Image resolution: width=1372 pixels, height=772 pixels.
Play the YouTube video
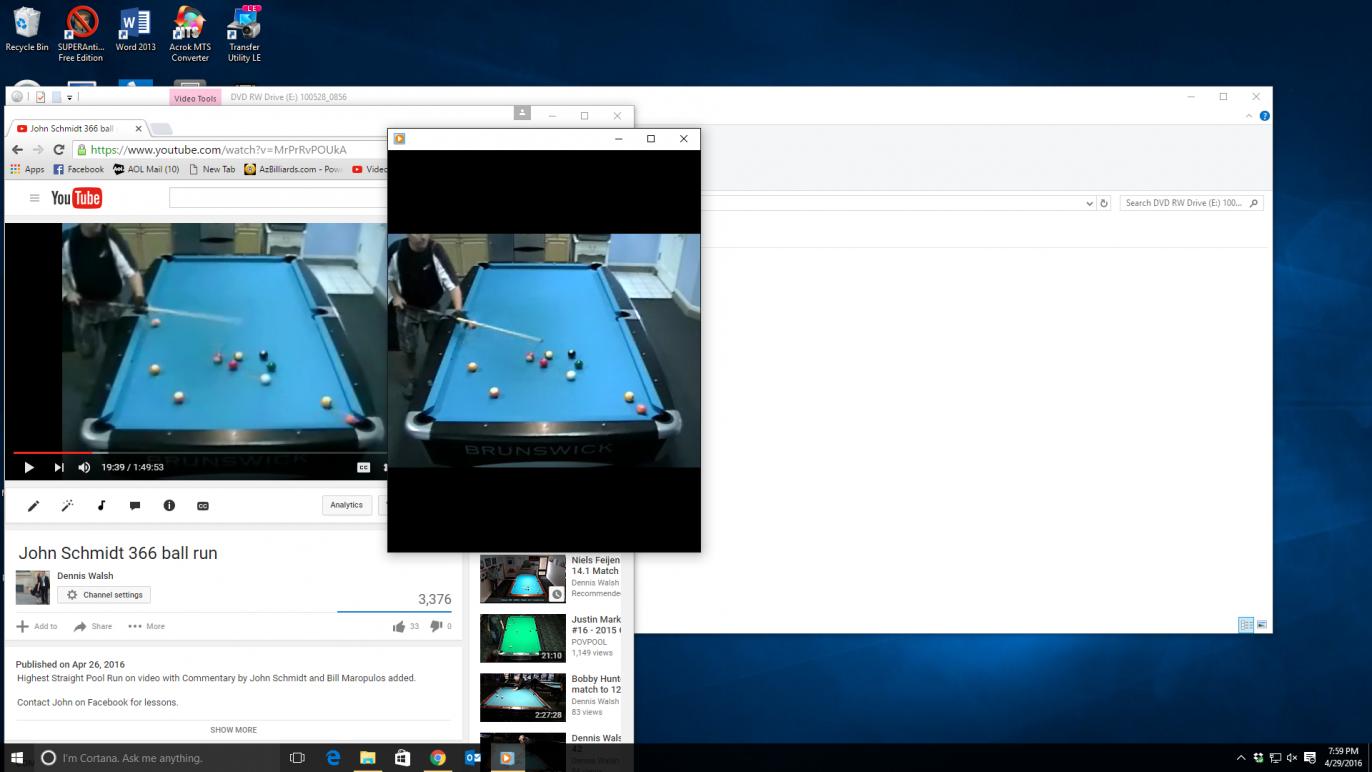click(x=29, y=467)
